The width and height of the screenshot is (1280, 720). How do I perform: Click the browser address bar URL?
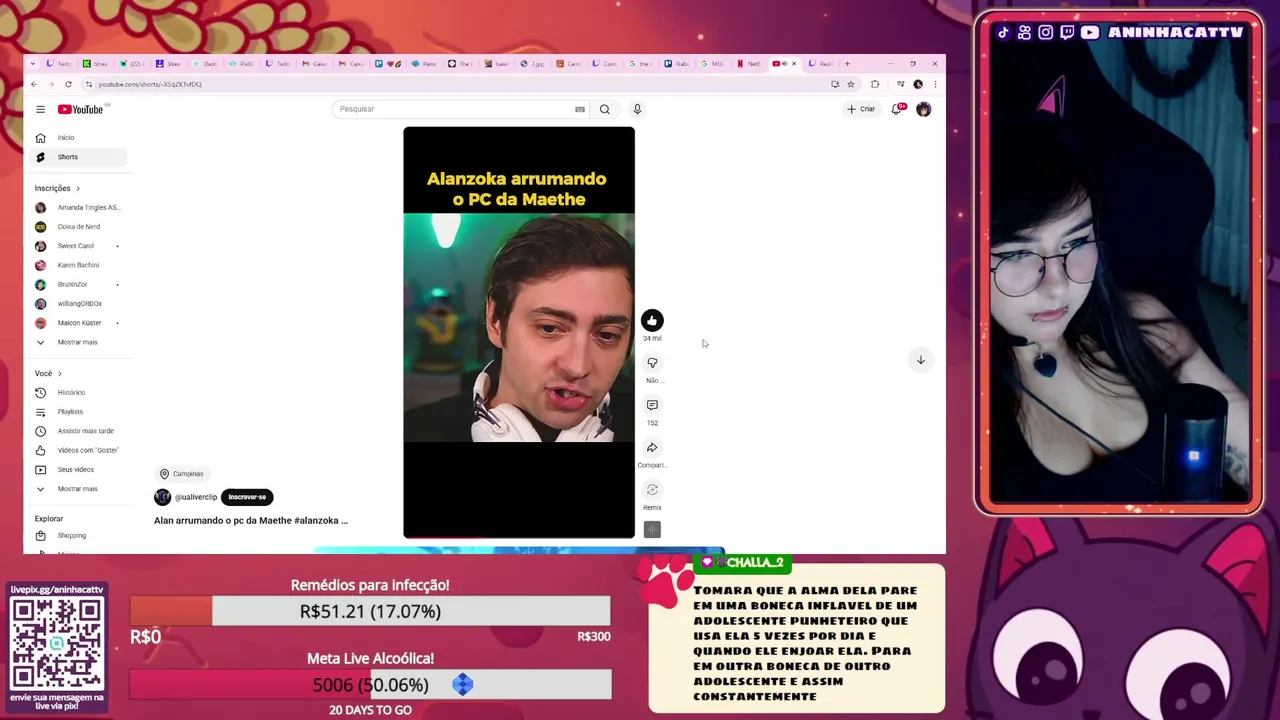[150, 84]
